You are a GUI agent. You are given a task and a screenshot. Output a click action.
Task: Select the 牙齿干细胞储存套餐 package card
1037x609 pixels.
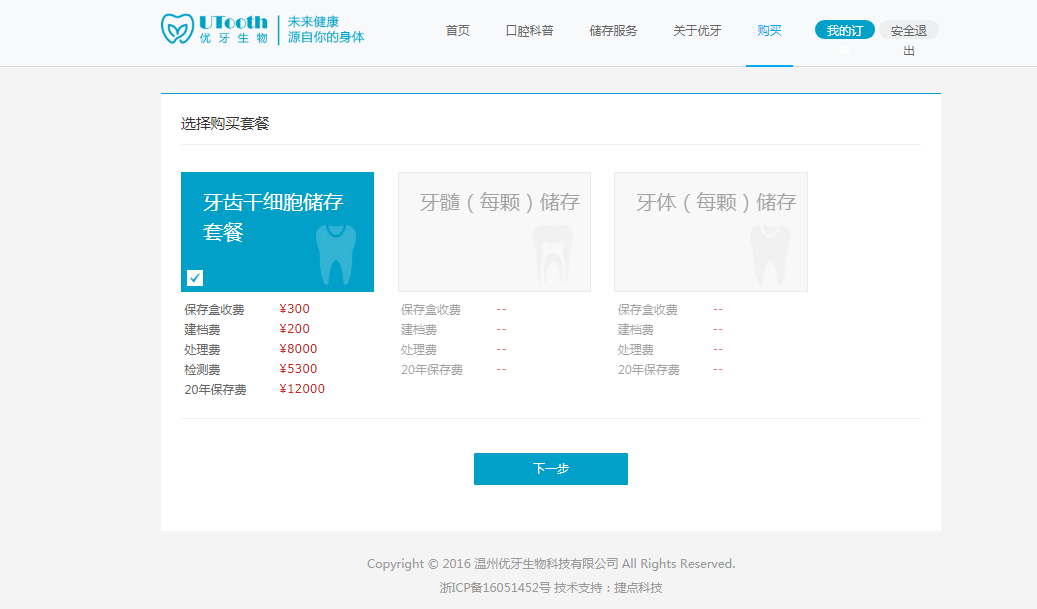277,231
